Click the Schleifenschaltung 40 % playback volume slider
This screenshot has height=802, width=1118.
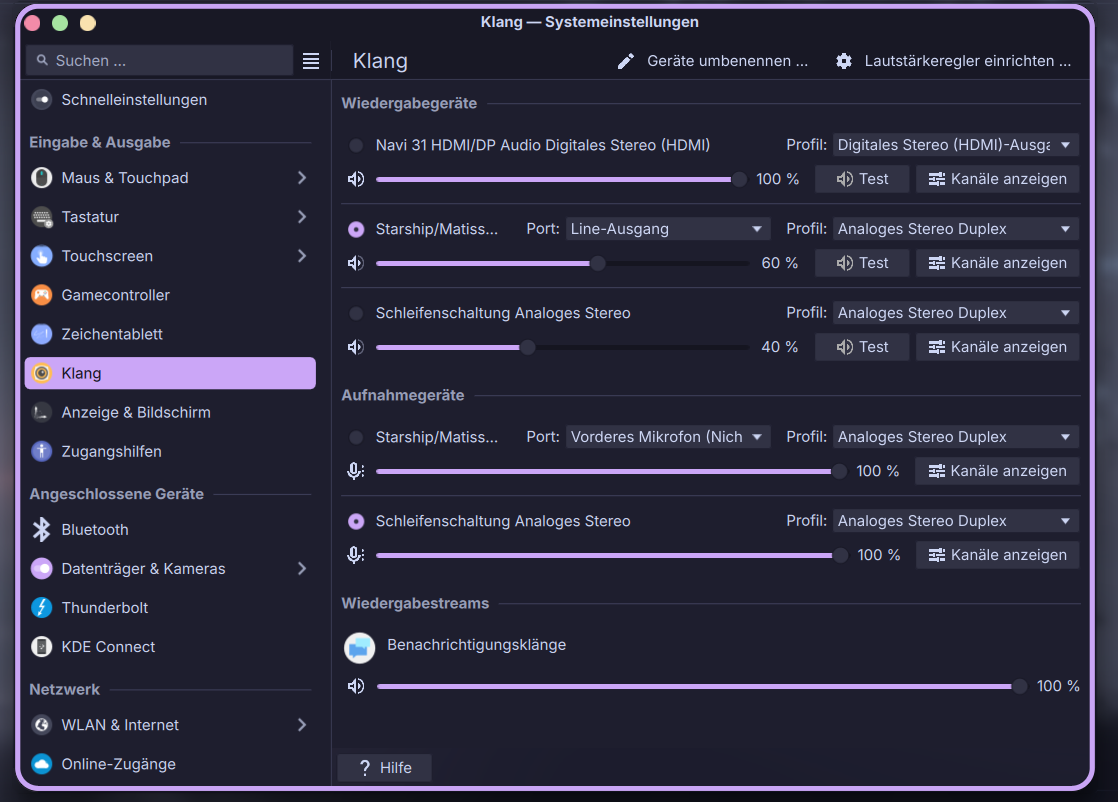[x=562, y=347]
